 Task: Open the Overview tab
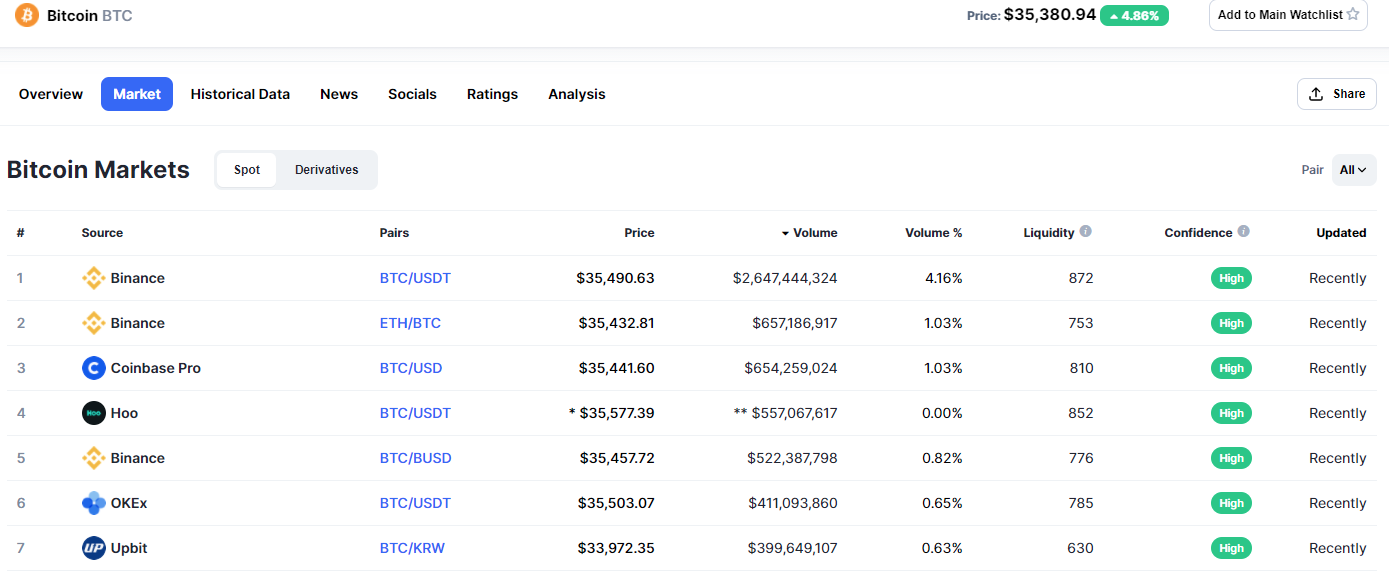pos(51,94)
